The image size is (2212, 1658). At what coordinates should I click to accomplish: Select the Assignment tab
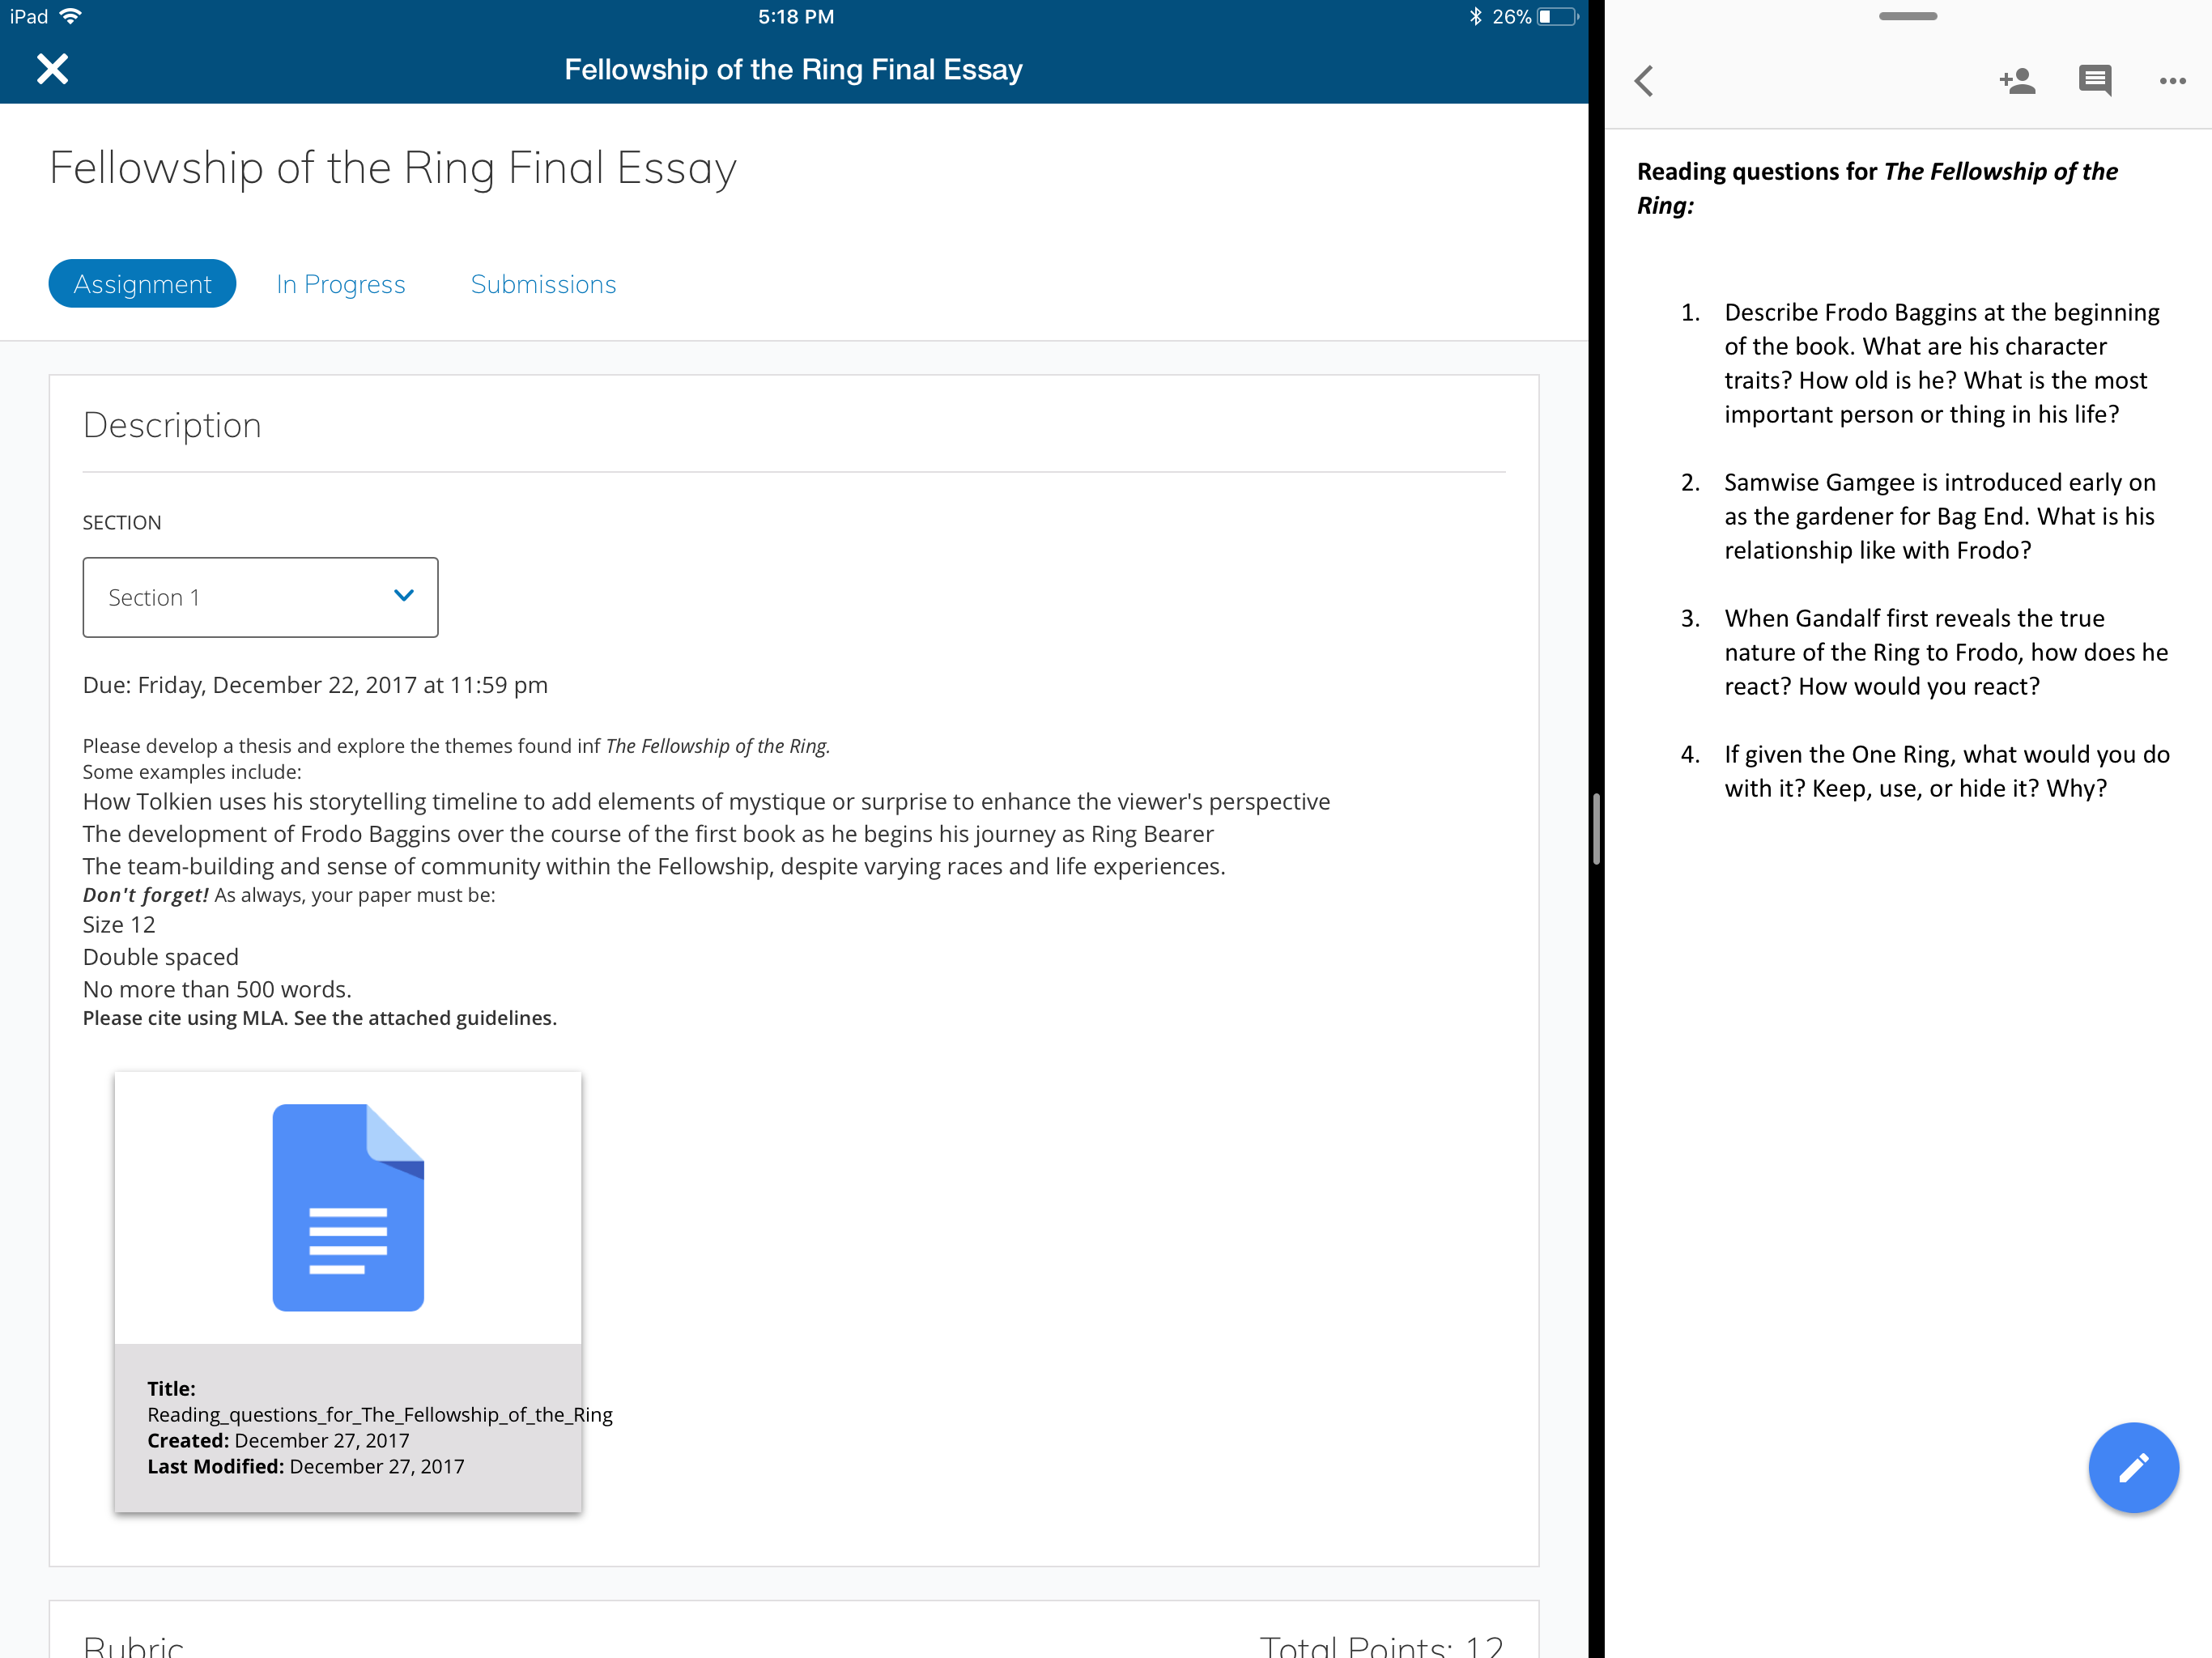142,284
